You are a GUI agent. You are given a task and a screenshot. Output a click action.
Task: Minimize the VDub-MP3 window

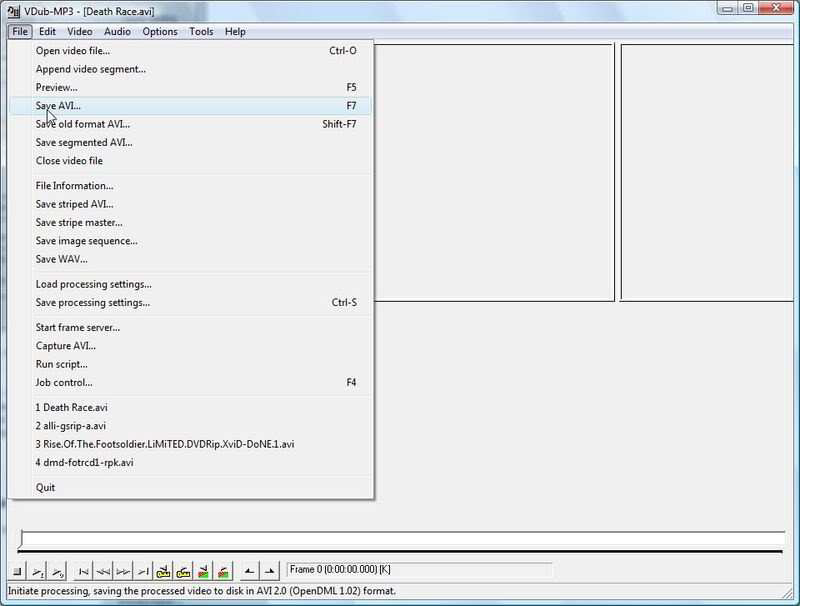point(727,8)
